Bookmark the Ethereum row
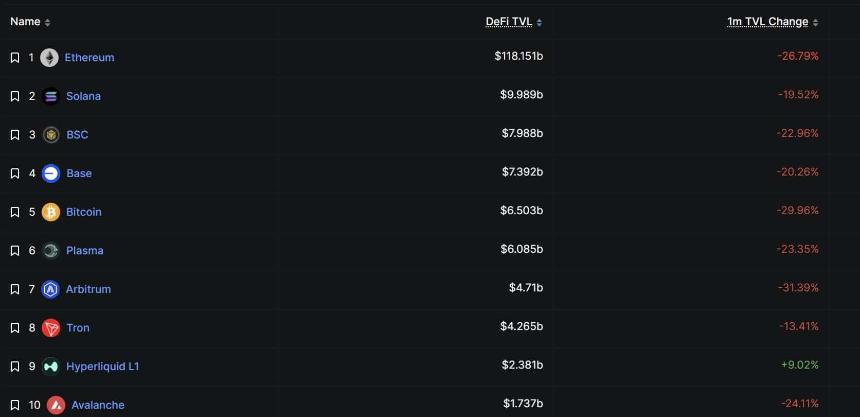The height and width of the screenshot is (417, 860). pos(15,58)
